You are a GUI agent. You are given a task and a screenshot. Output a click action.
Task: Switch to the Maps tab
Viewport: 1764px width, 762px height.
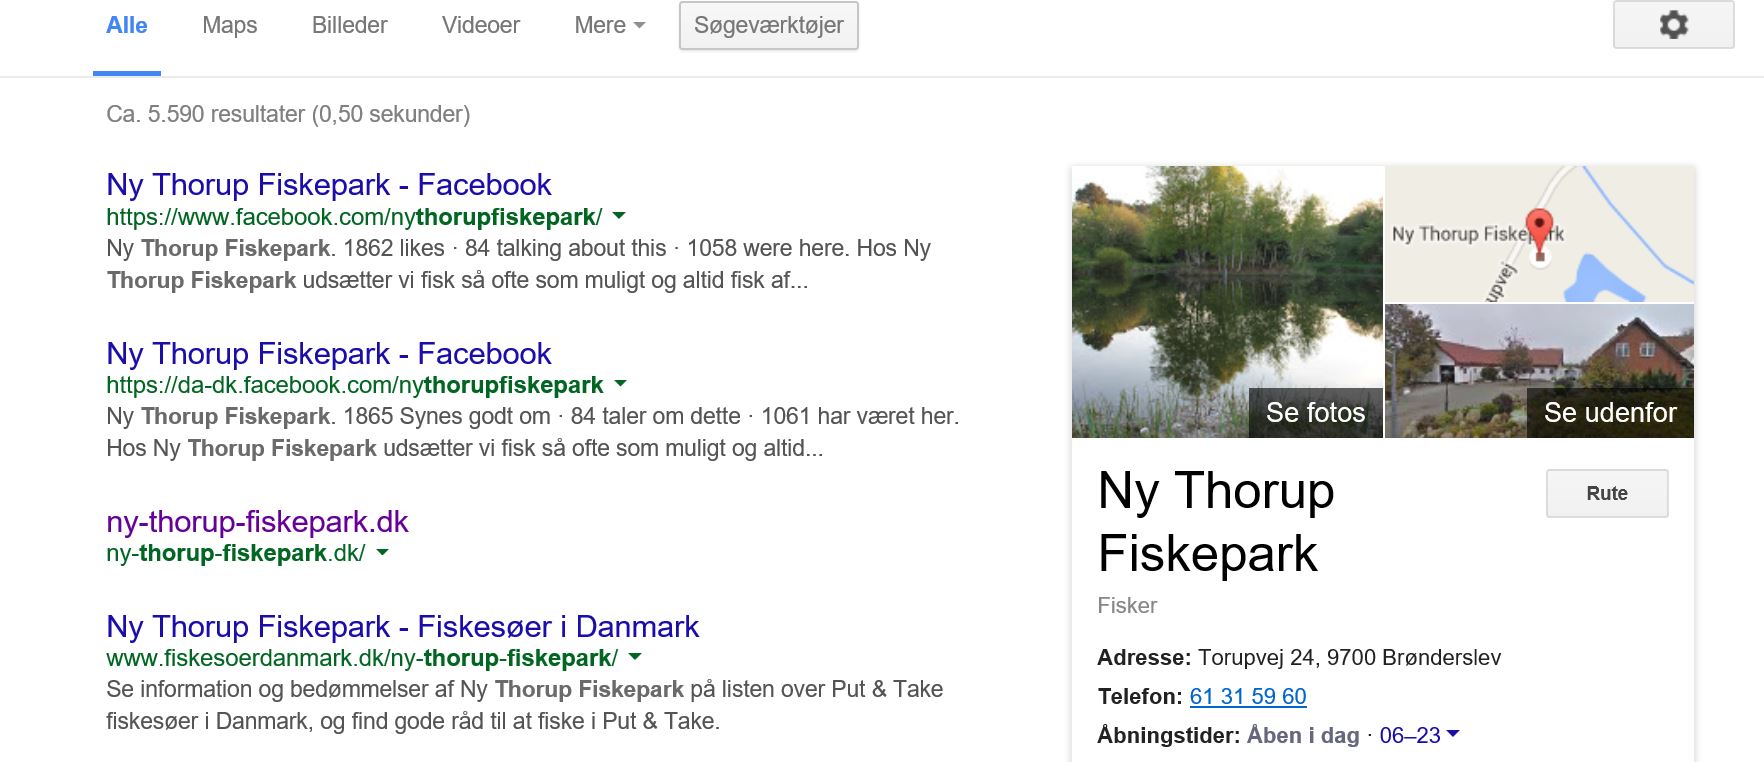[229, 26]
